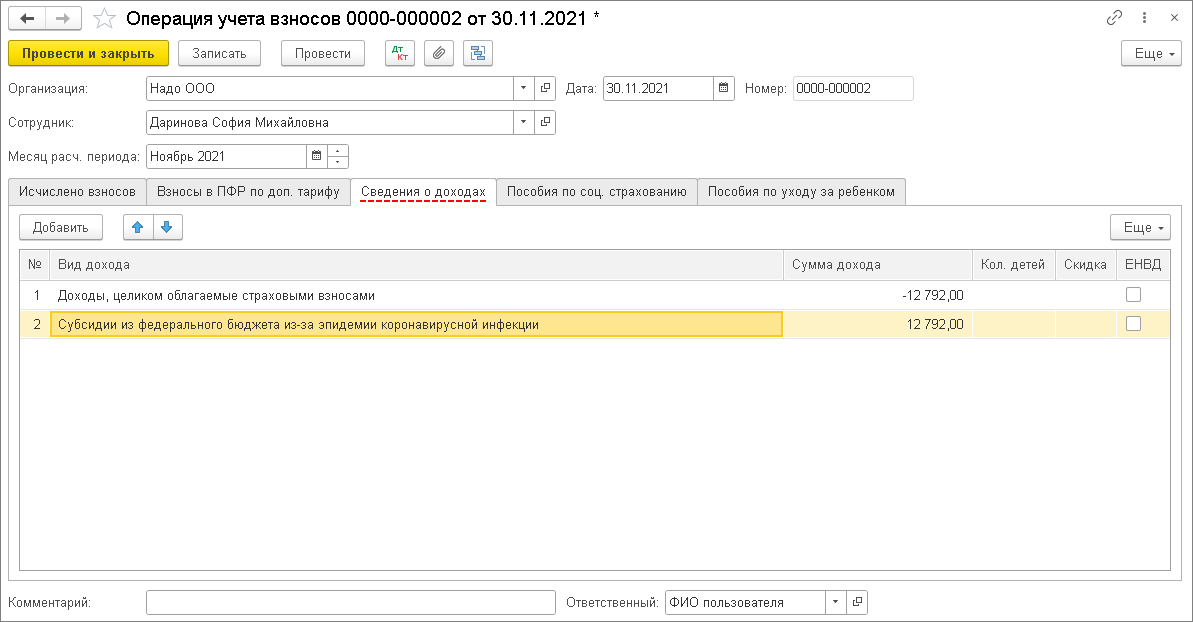Click the Номер input field
The width and height of the screenshot is (1193, 622).
[853, 88]
